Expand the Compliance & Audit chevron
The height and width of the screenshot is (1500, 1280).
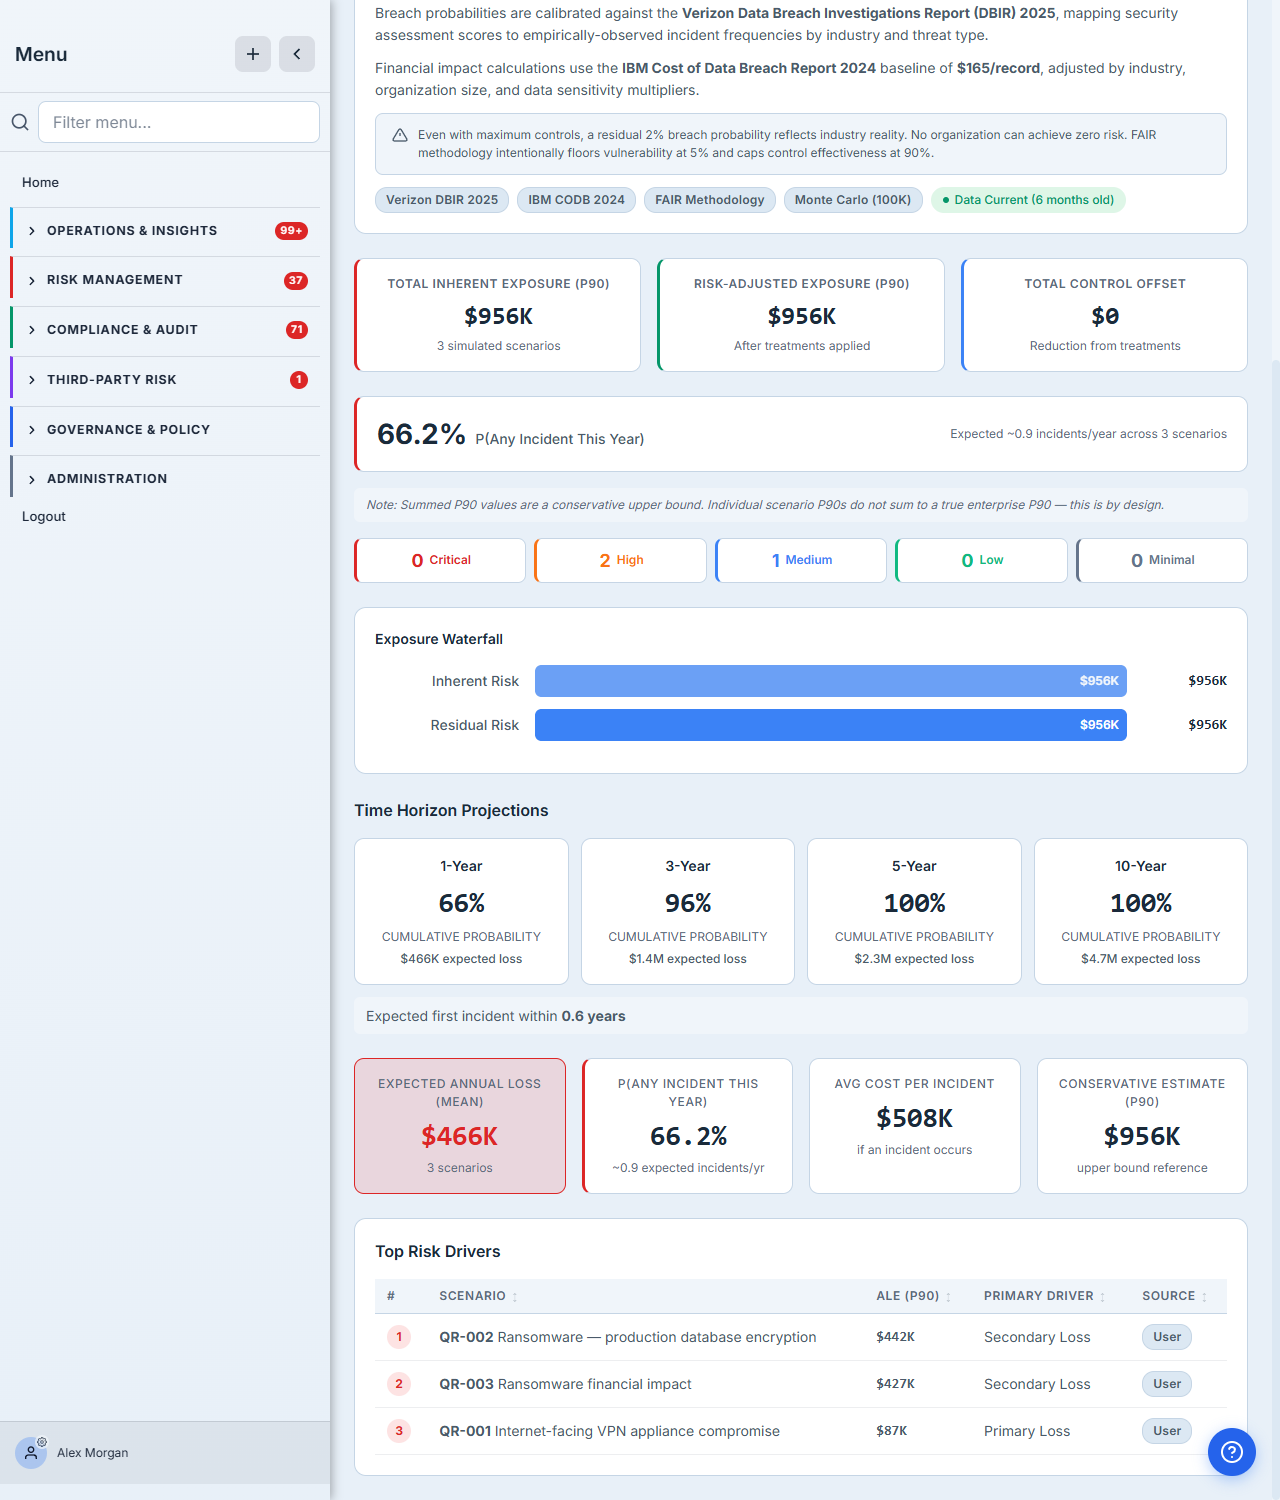point(32,330)
